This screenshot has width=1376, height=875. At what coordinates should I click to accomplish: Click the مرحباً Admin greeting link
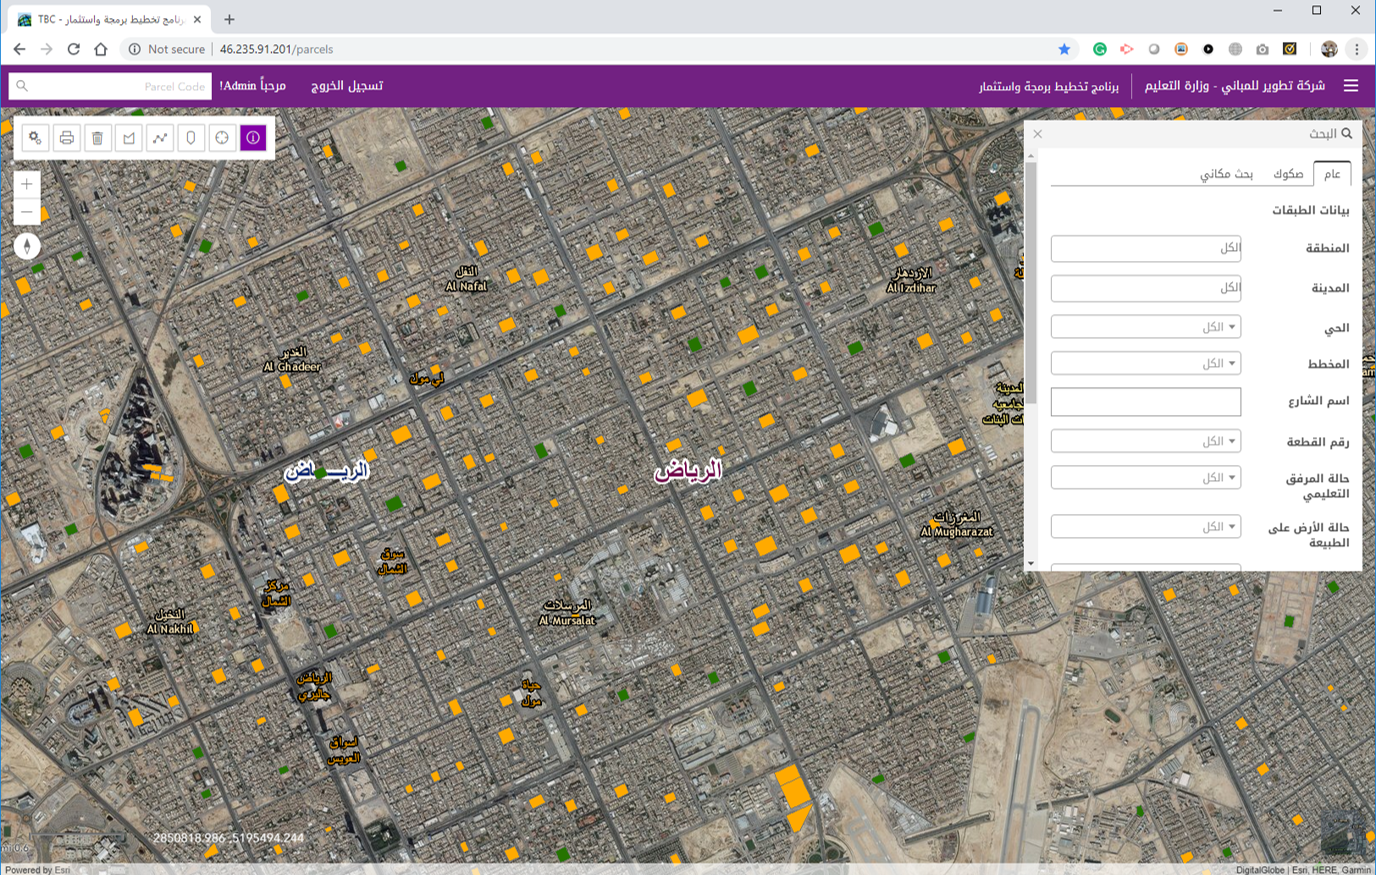(253, 86)
